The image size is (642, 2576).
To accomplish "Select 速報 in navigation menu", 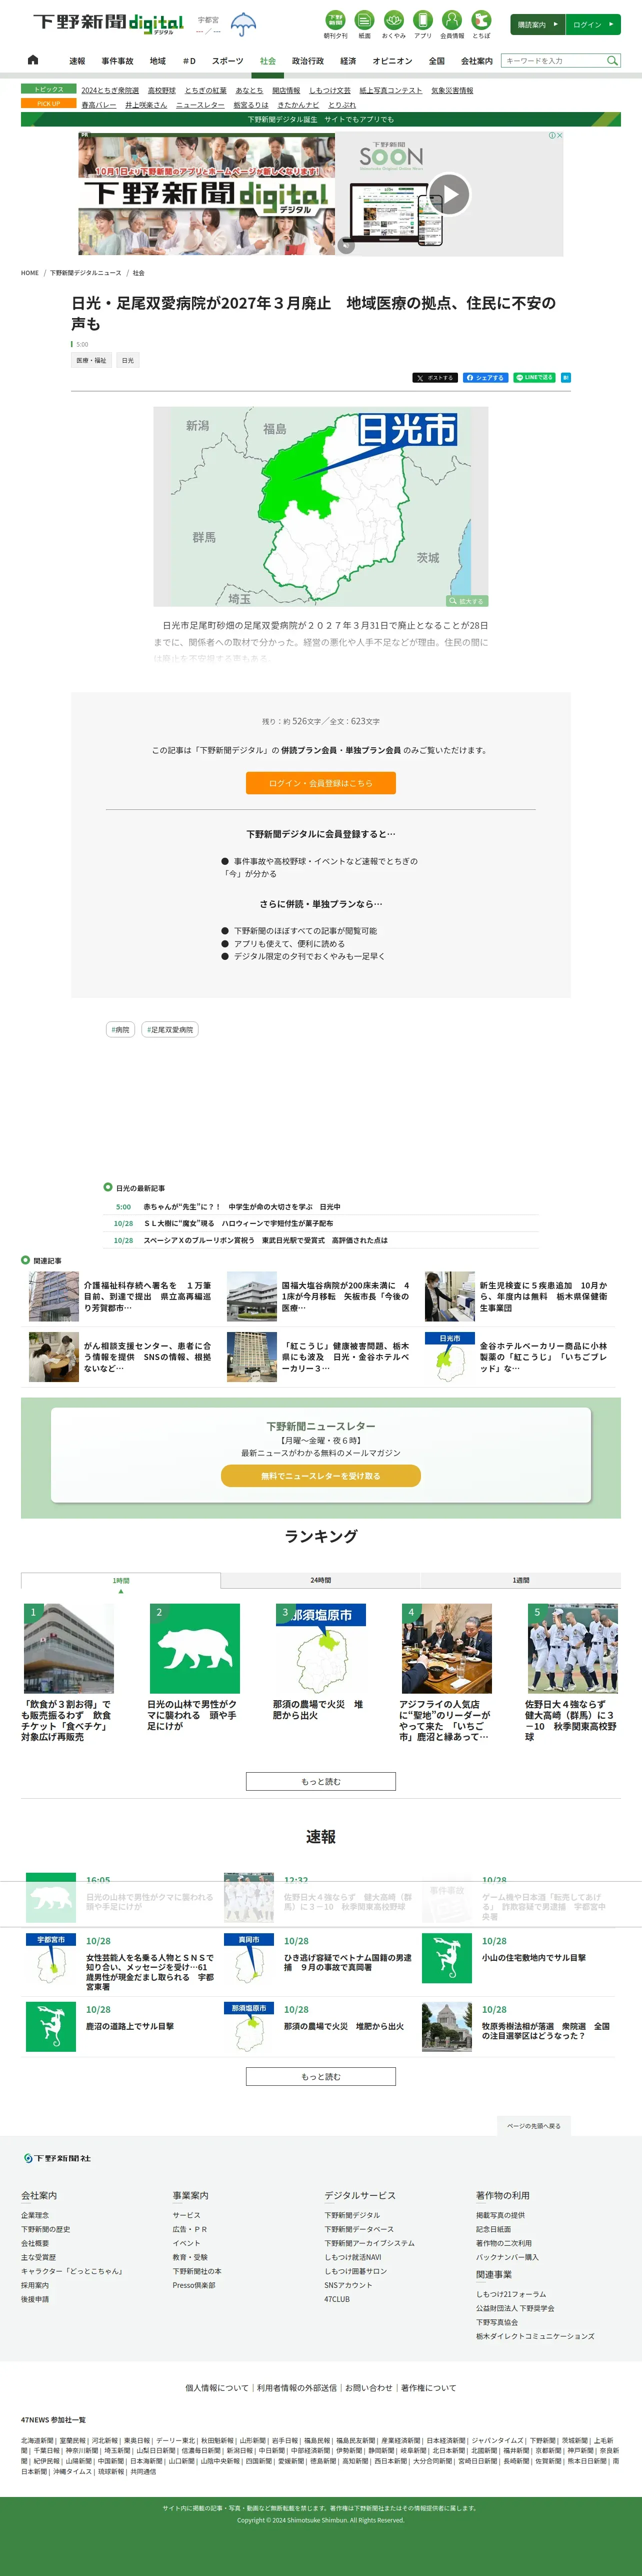I will click(x=77, y=61).
